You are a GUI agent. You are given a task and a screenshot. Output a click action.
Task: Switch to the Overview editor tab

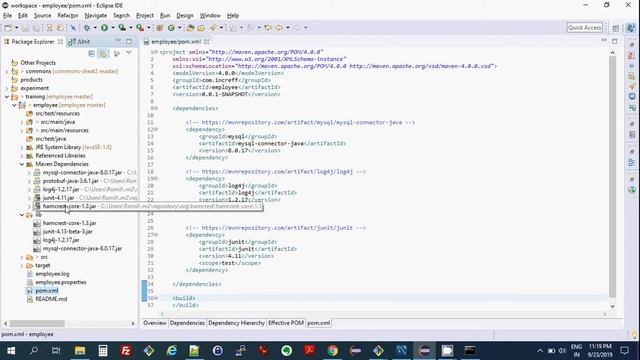155,323
